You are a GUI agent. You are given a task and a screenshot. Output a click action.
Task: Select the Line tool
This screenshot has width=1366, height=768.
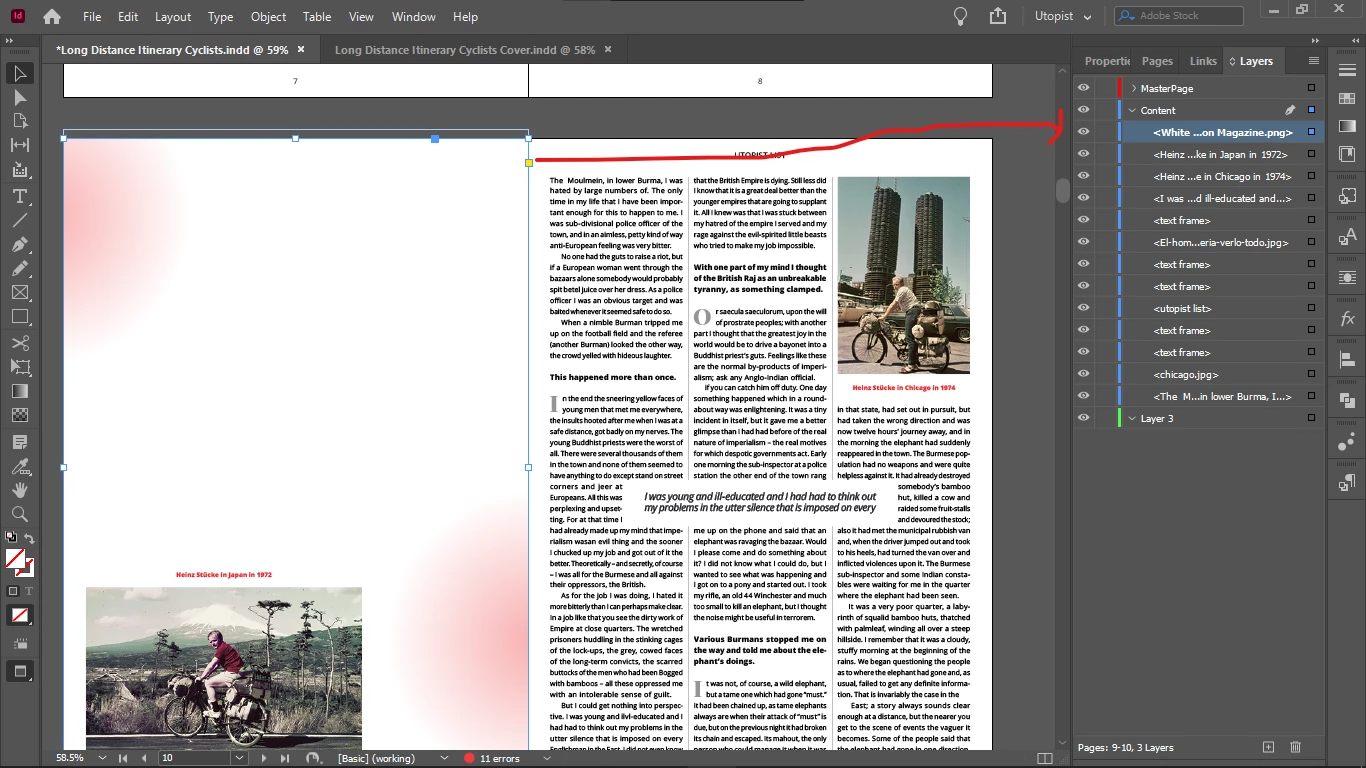(19, 220)
